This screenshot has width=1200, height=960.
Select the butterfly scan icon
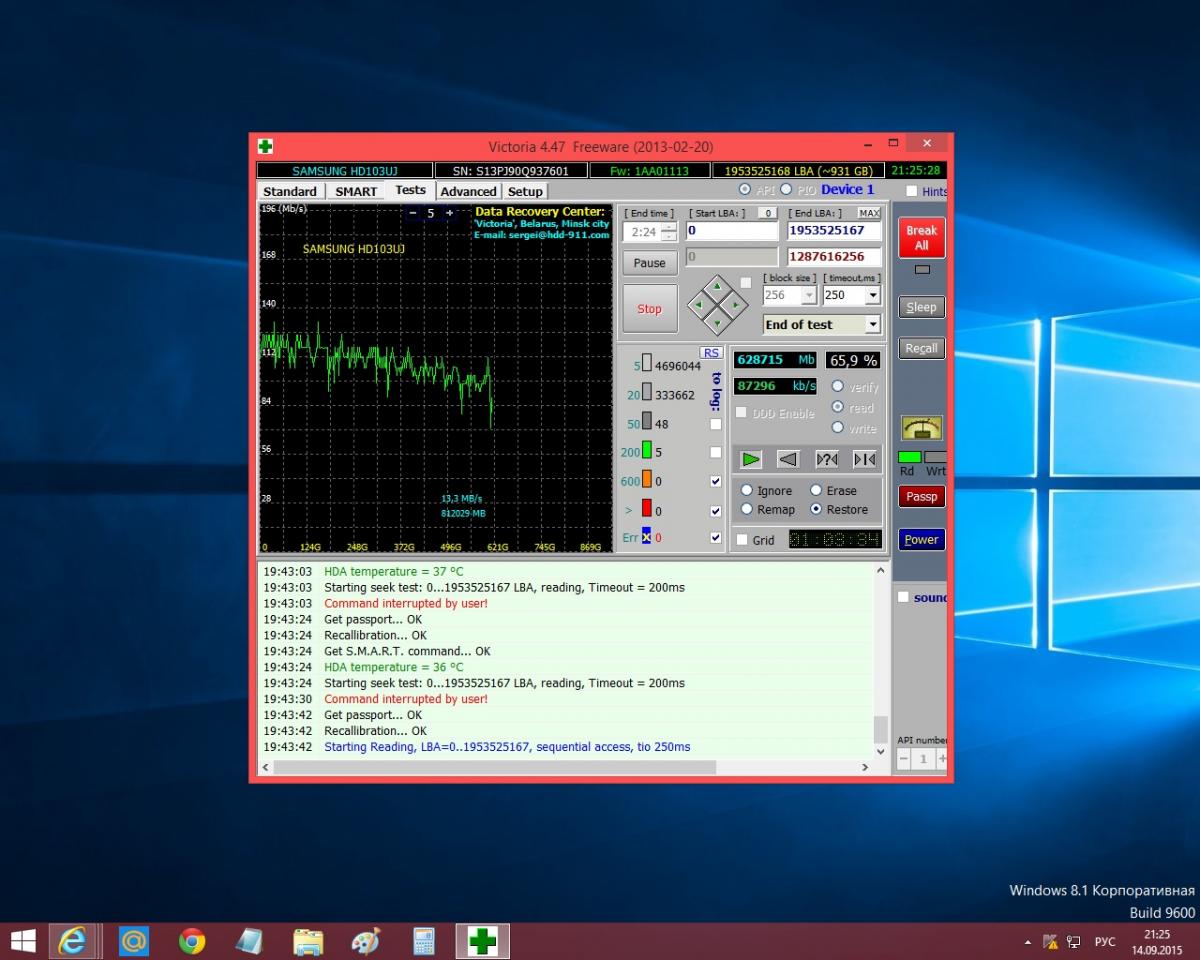pyautogui.click(x=865, y=459)
